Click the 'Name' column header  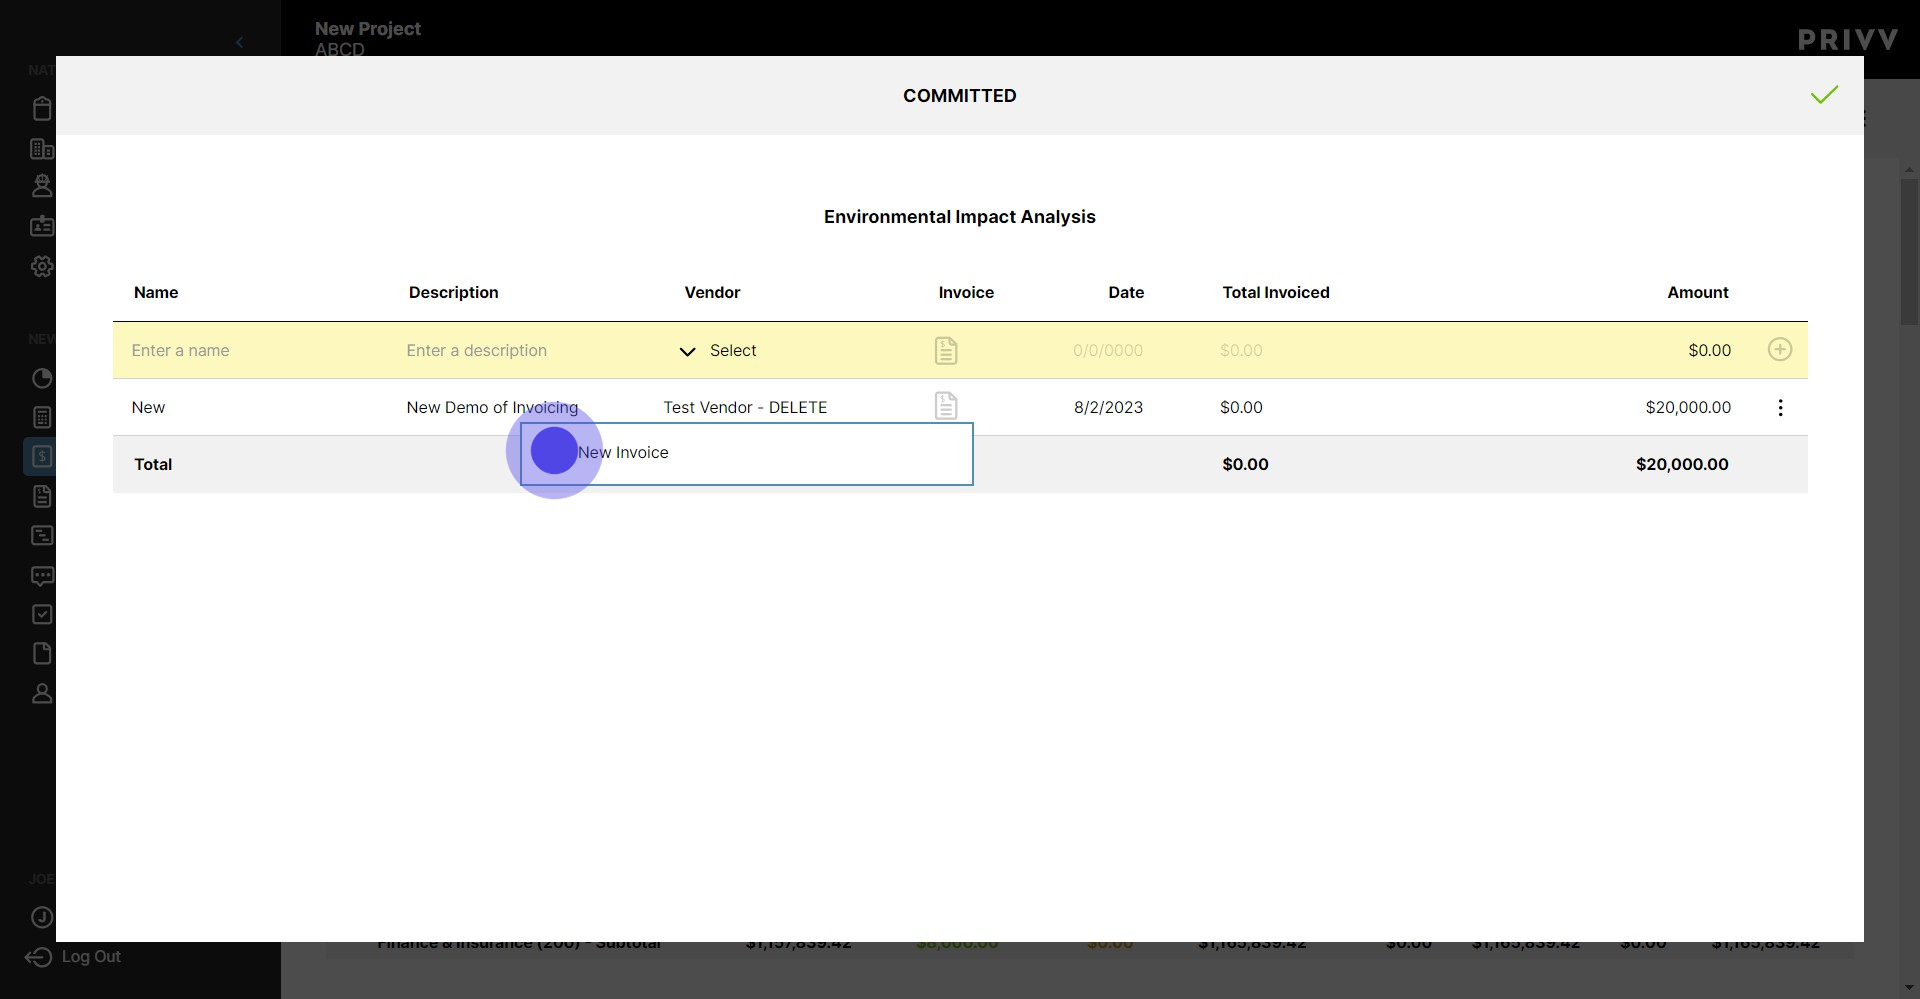point(156,292)
